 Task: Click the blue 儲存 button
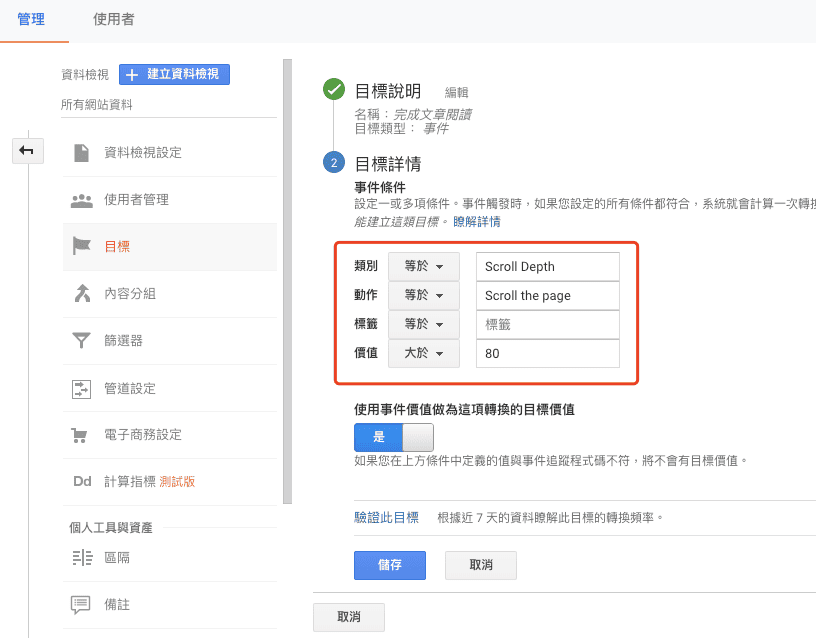(389, 565)
